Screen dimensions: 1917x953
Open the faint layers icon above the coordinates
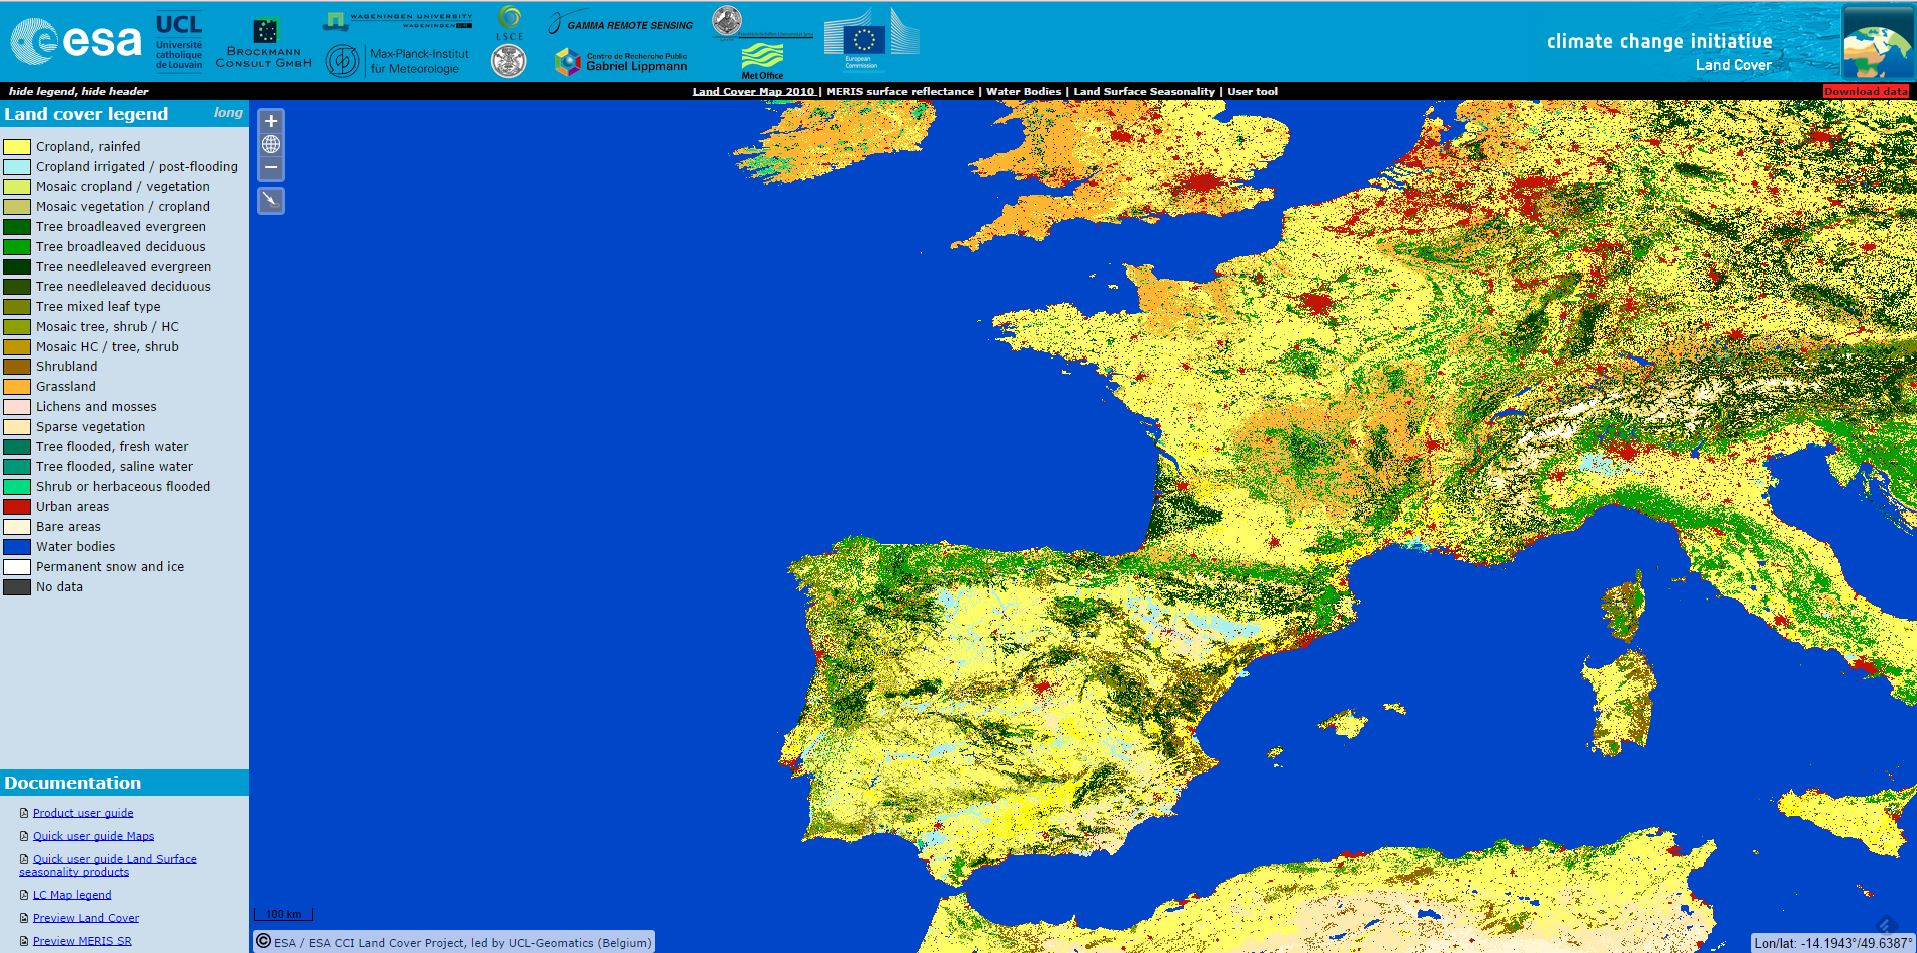click(x=1886, y=925)
